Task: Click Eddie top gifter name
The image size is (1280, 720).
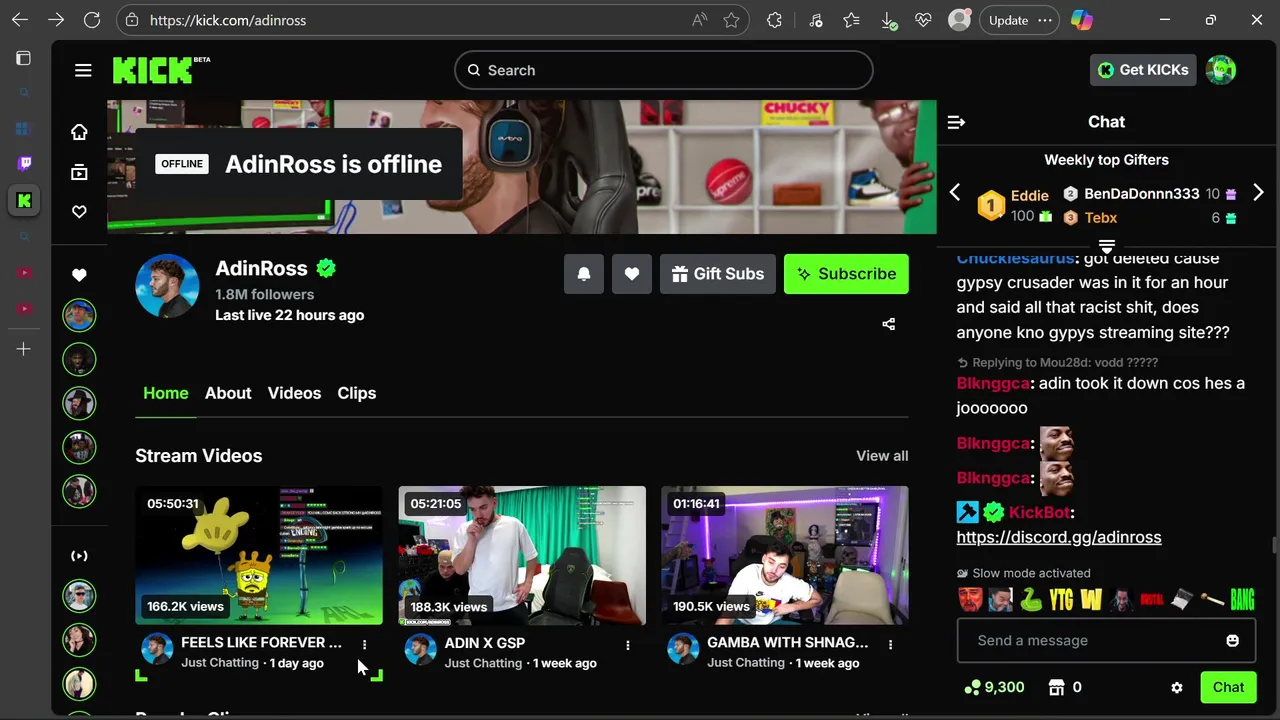Action: click(x=1030, y=196)
